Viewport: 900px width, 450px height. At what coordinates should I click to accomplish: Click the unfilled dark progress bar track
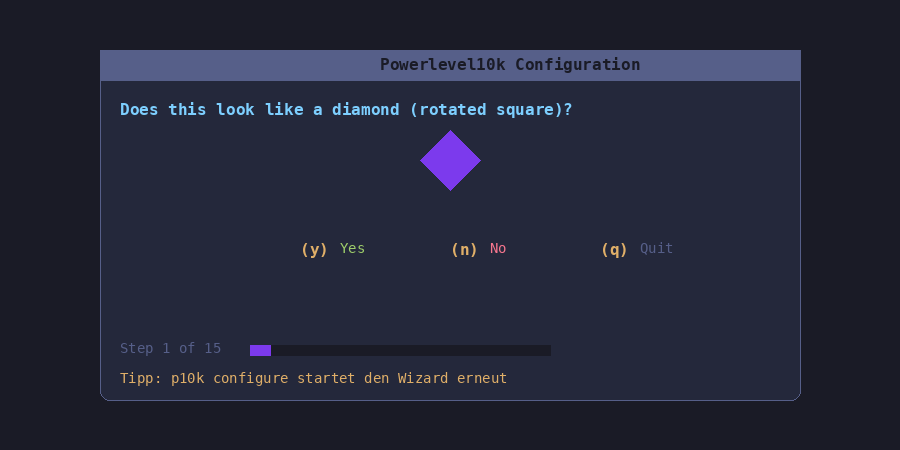[x=410, y=350]
